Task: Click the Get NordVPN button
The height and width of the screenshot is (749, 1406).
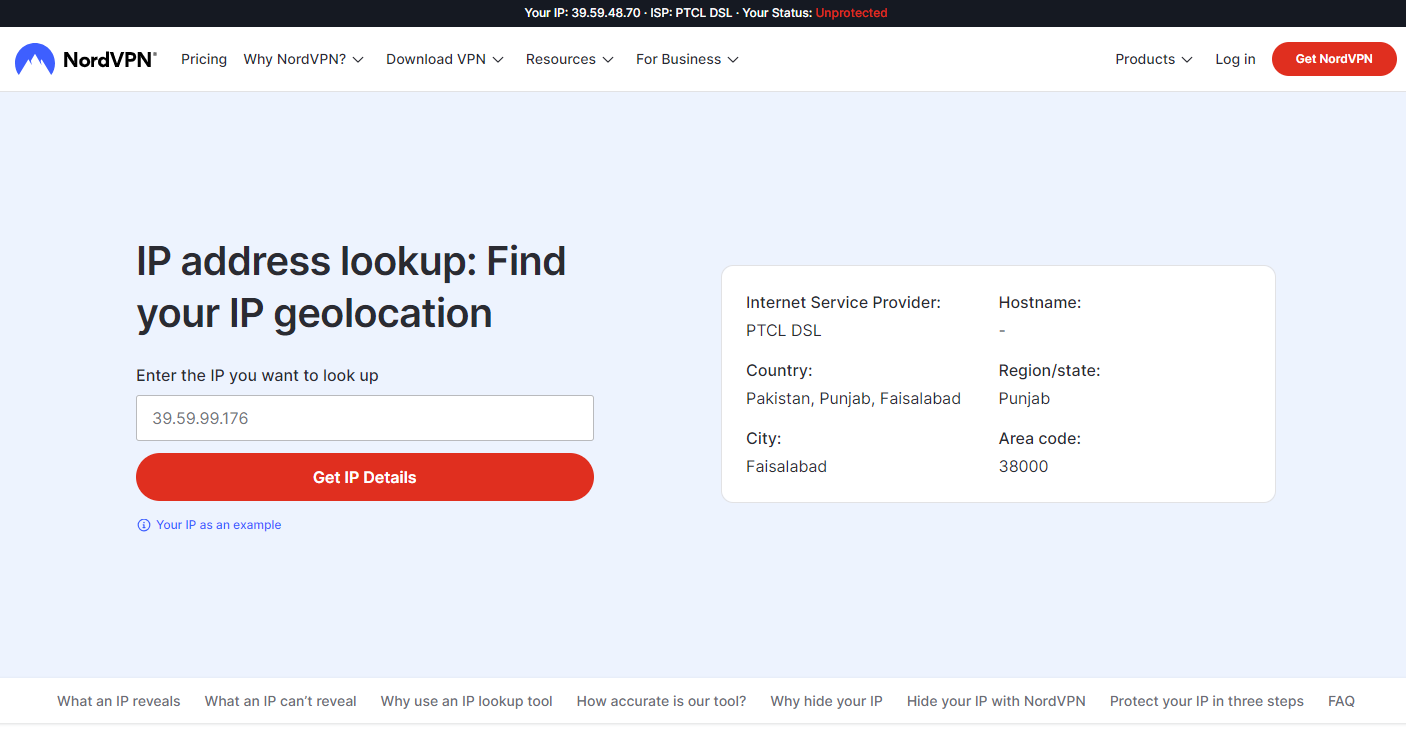Action: point(1334,59)
